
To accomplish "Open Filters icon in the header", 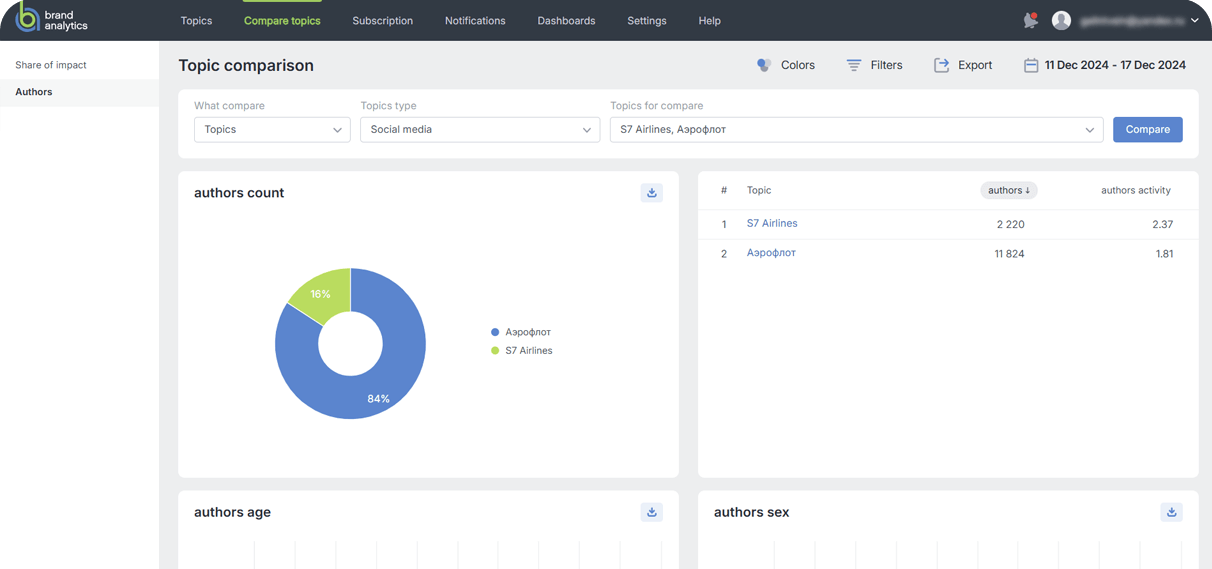I will [854, 65].
